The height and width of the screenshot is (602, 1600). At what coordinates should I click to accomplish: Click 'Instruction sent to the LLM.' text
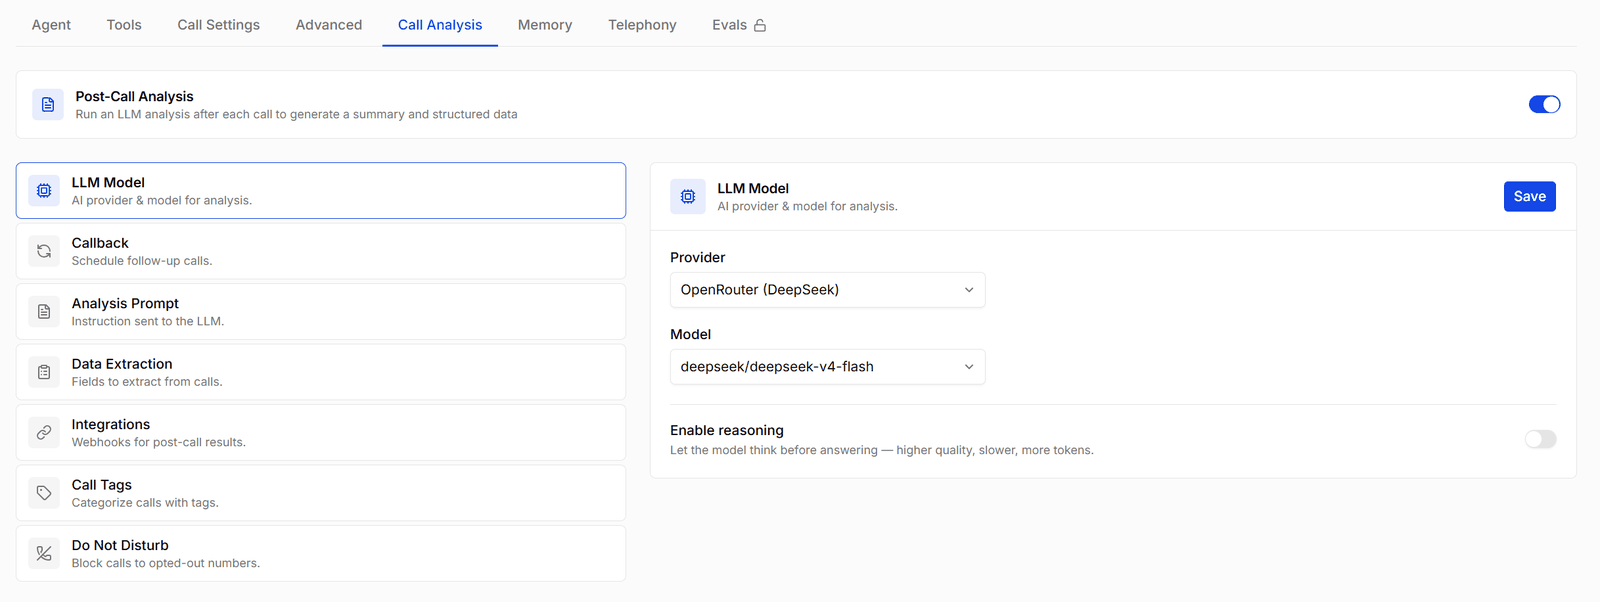click(148, 321)
